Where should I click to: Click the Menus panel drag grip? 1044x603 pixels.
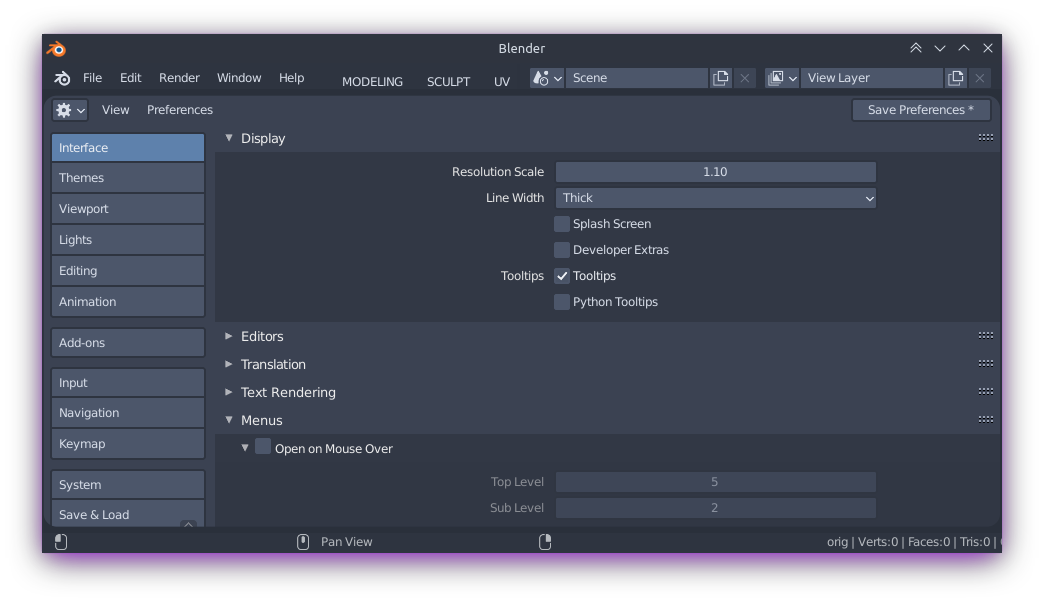click(986, 419)
